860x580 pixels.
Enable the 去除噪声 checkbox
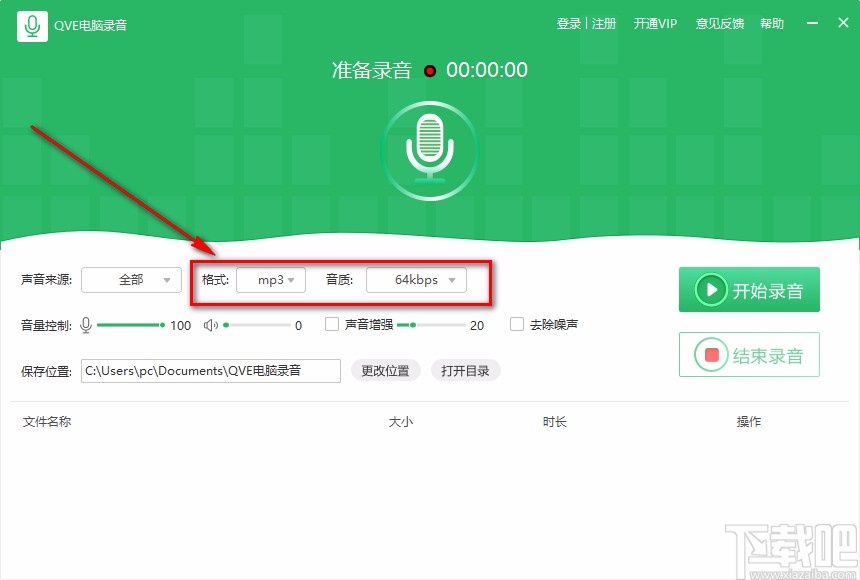pyautogui.click(x=517, y=324)
